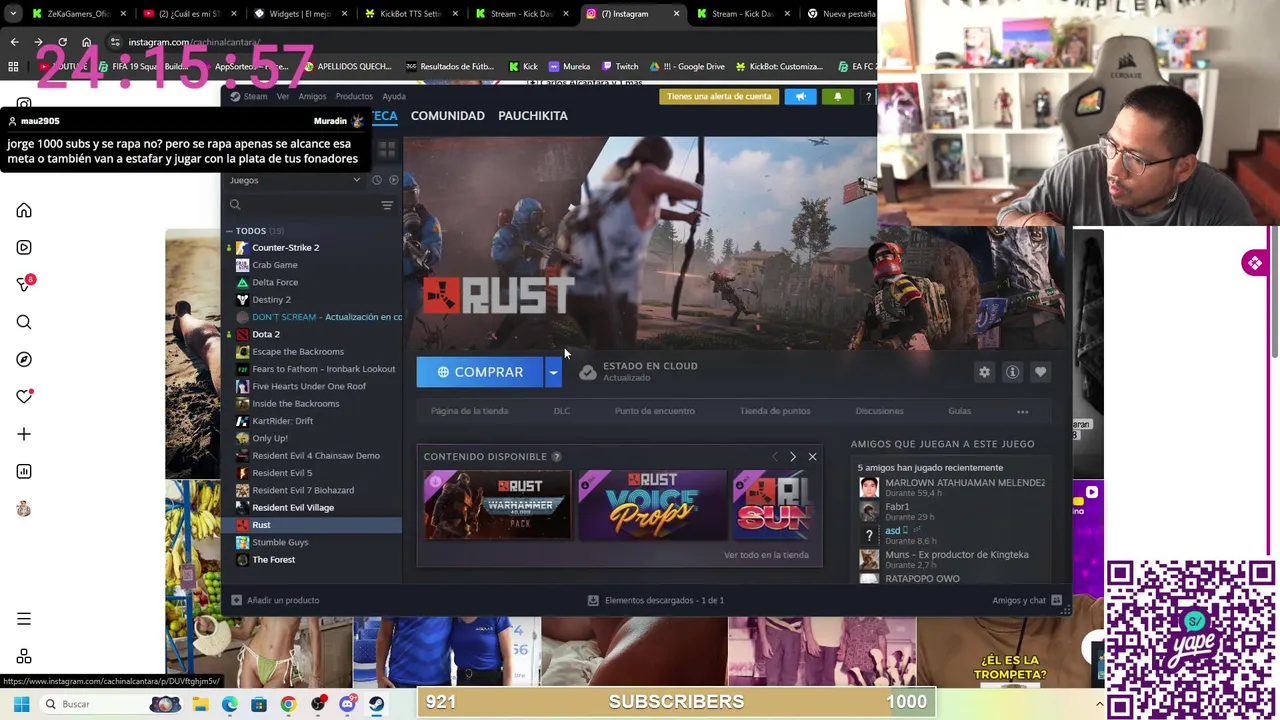
Task: Reload the Chrome page
Action: click(62, 42)
